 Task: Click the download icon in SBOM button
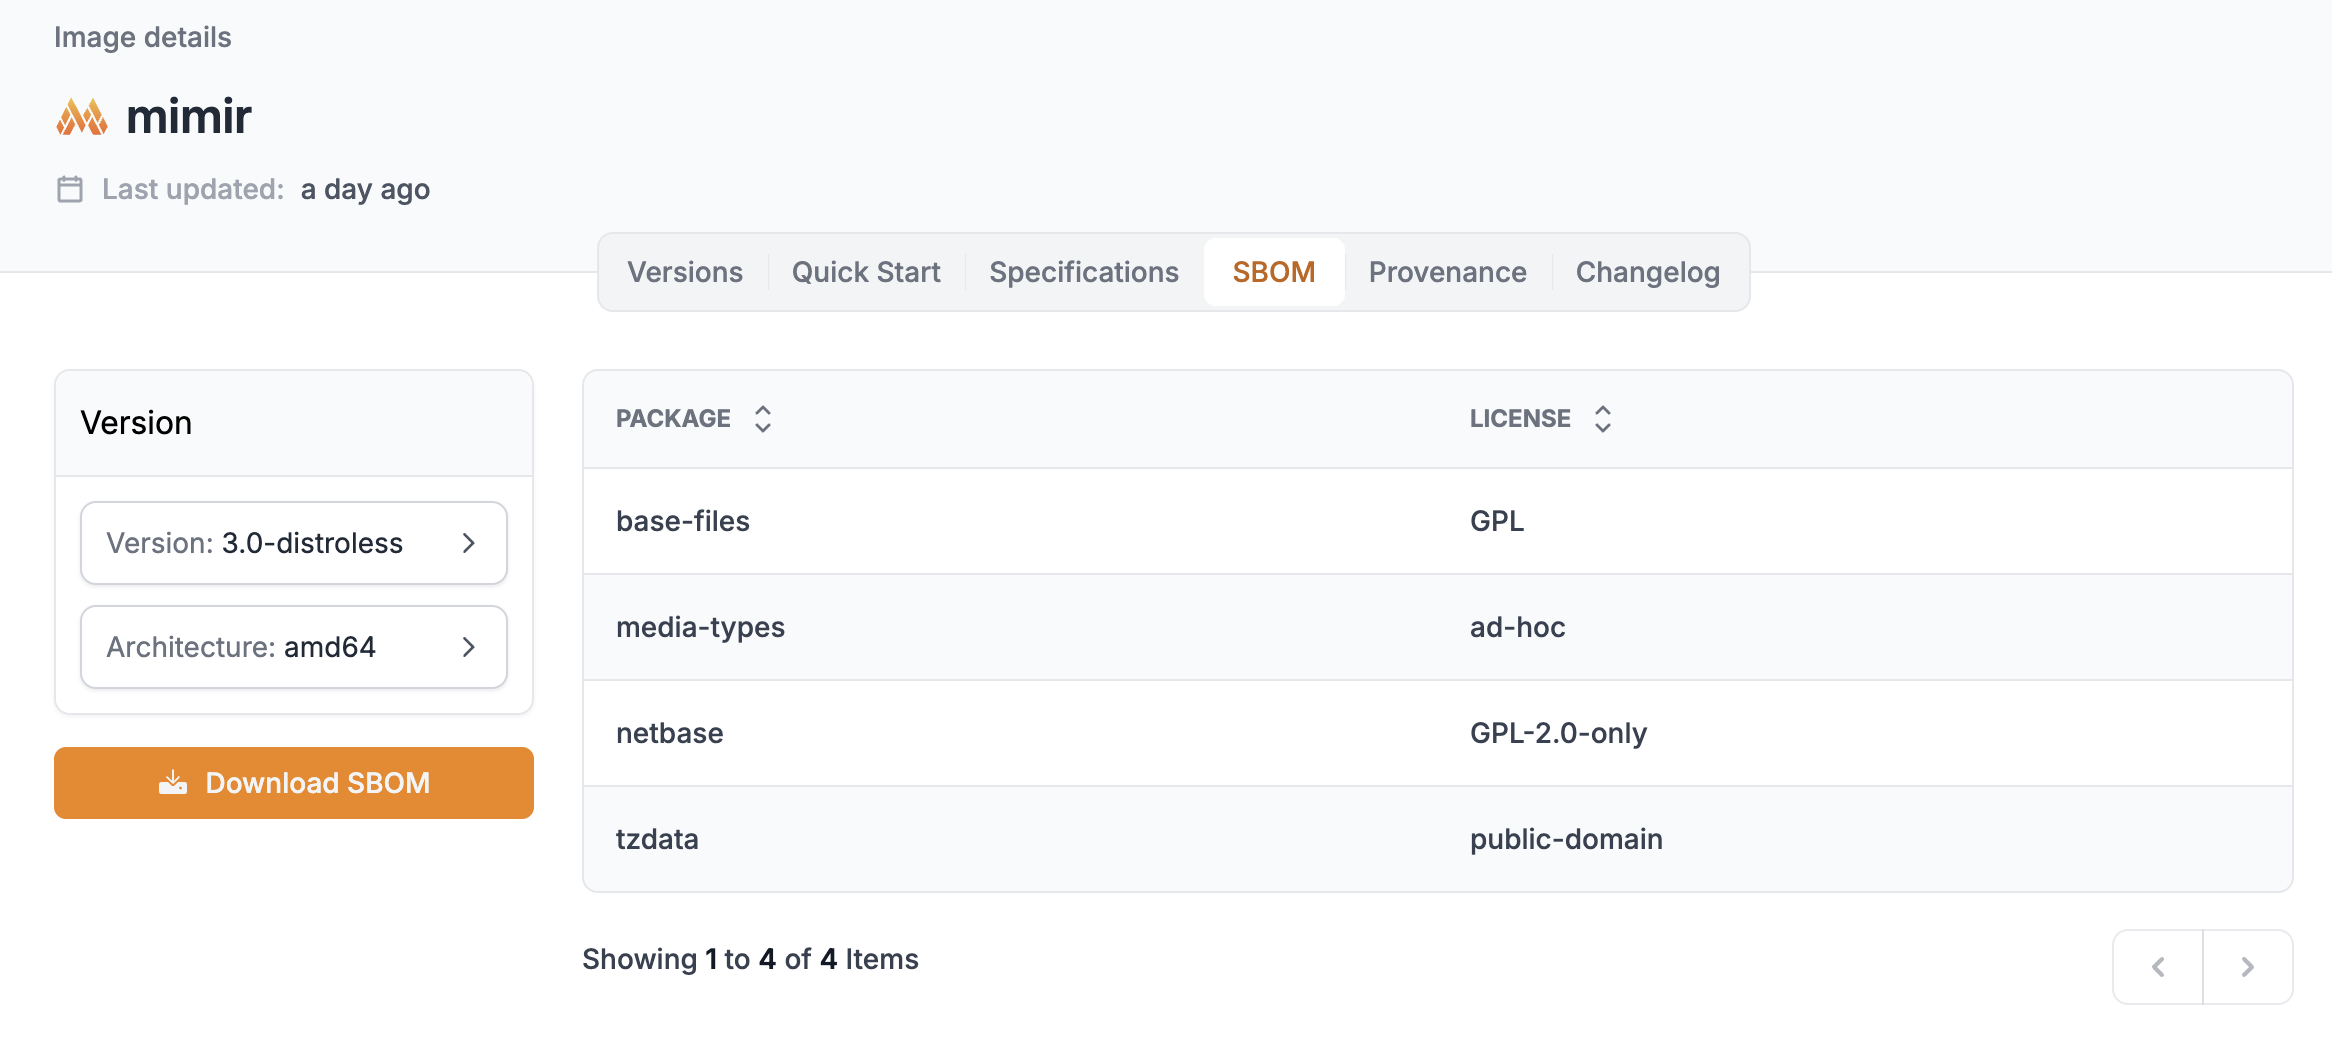(x=173, y=783)
